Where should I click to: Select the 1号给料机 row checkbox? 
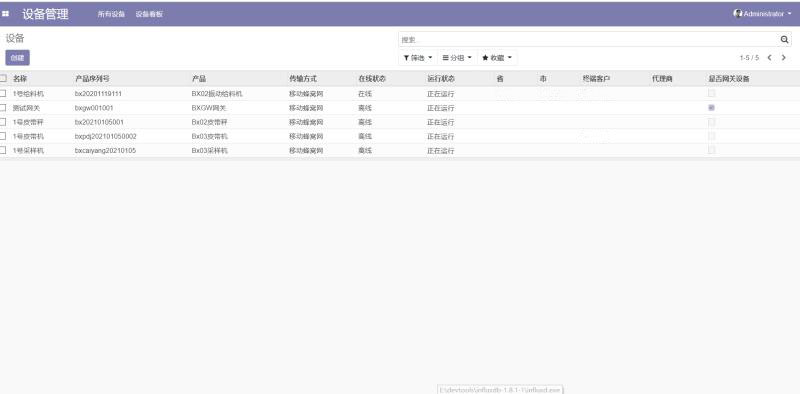click(3, 93)
